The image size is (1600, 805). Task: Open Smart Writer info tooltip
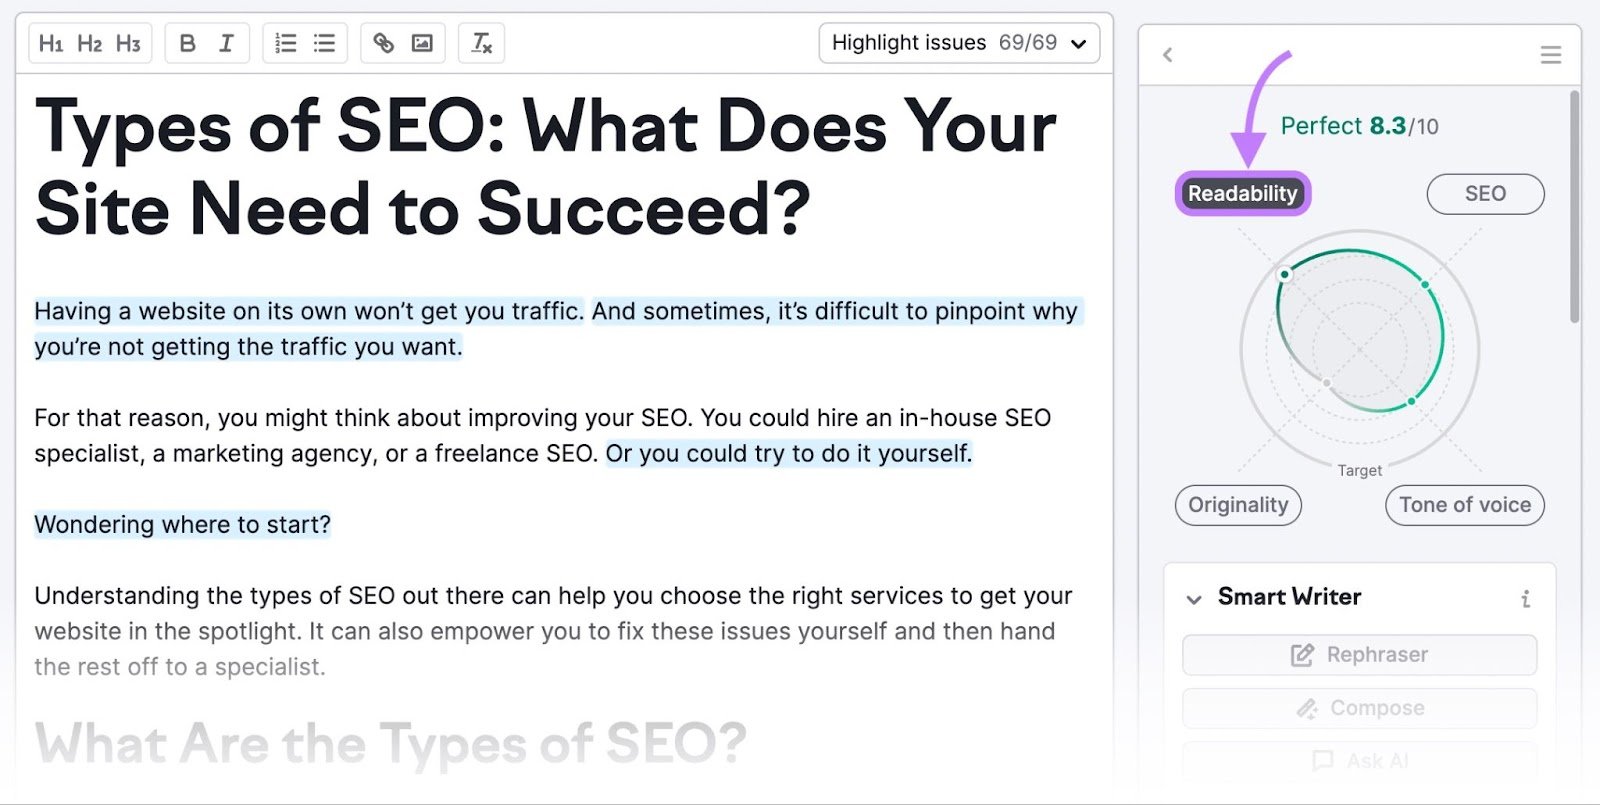(1525, 598)
